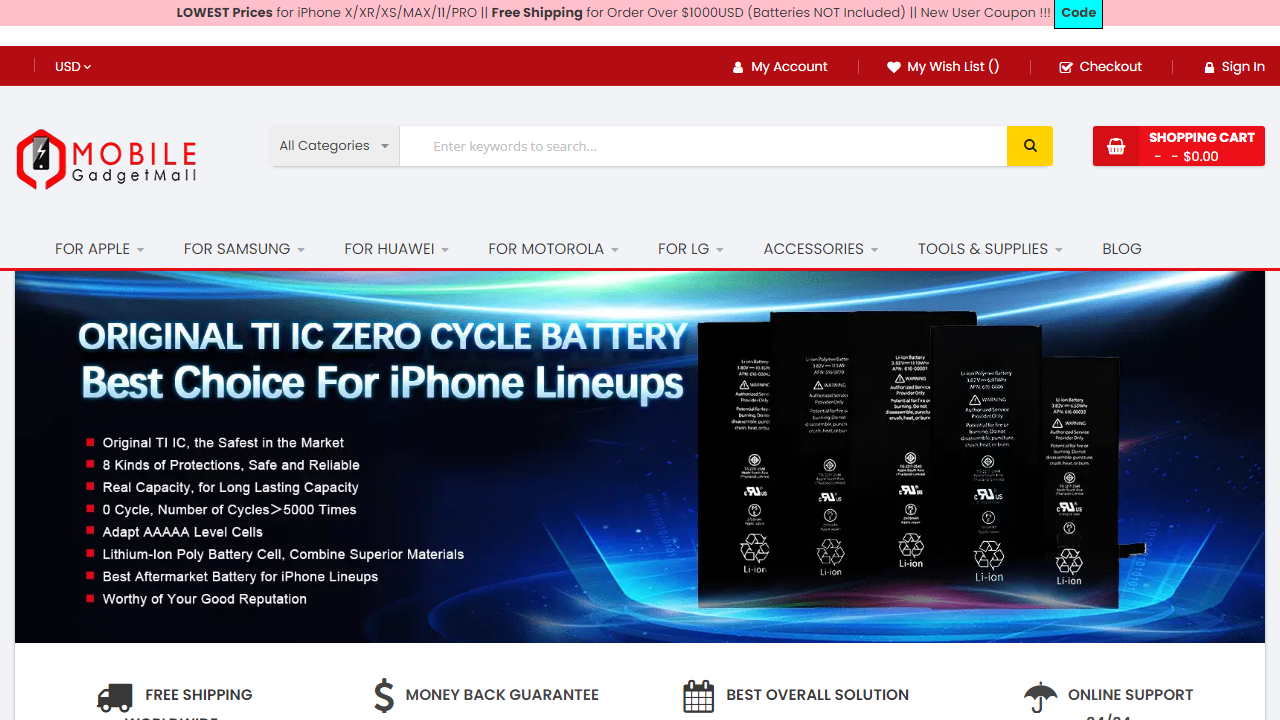The image size is (1280, 720).
Task: Click the Checkout checkmark icon
Action: 1066,67
